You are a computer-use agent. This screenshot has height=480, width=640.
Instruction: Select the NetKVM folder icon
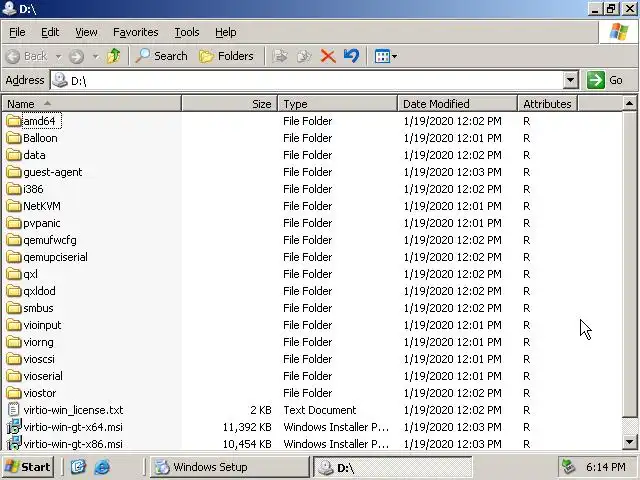13,206
